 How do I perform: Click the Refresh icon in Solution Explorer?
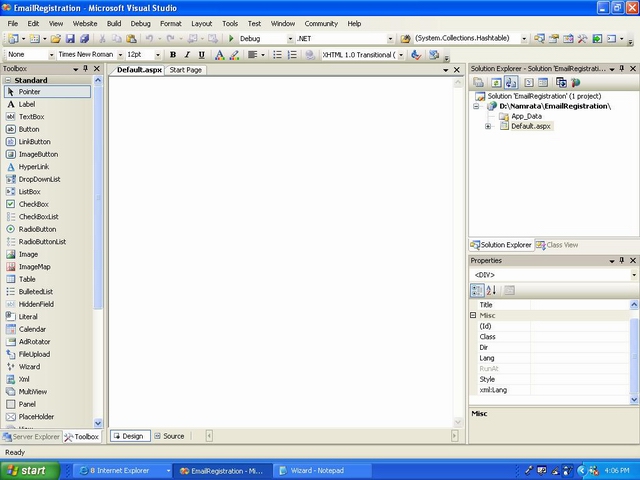click(496, 83)
